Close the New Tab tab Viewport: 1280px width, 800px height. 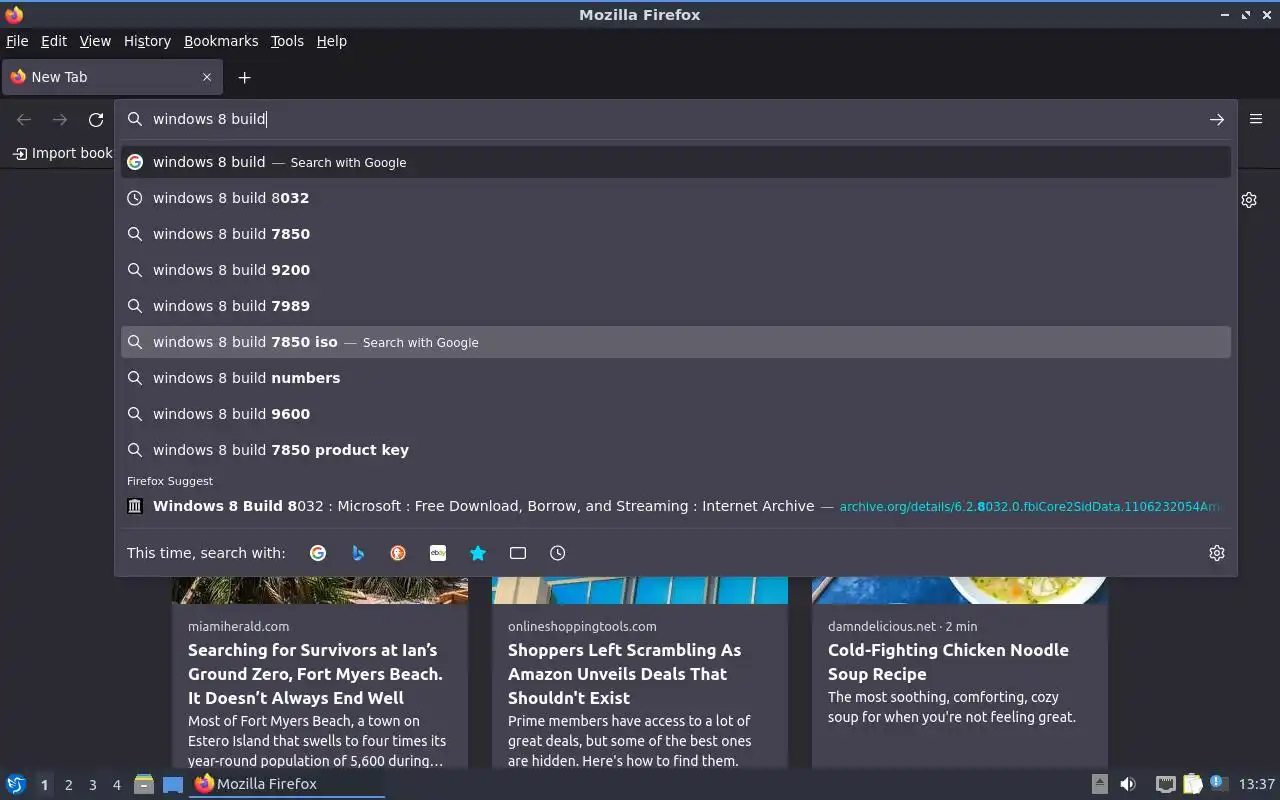point(207,77)
